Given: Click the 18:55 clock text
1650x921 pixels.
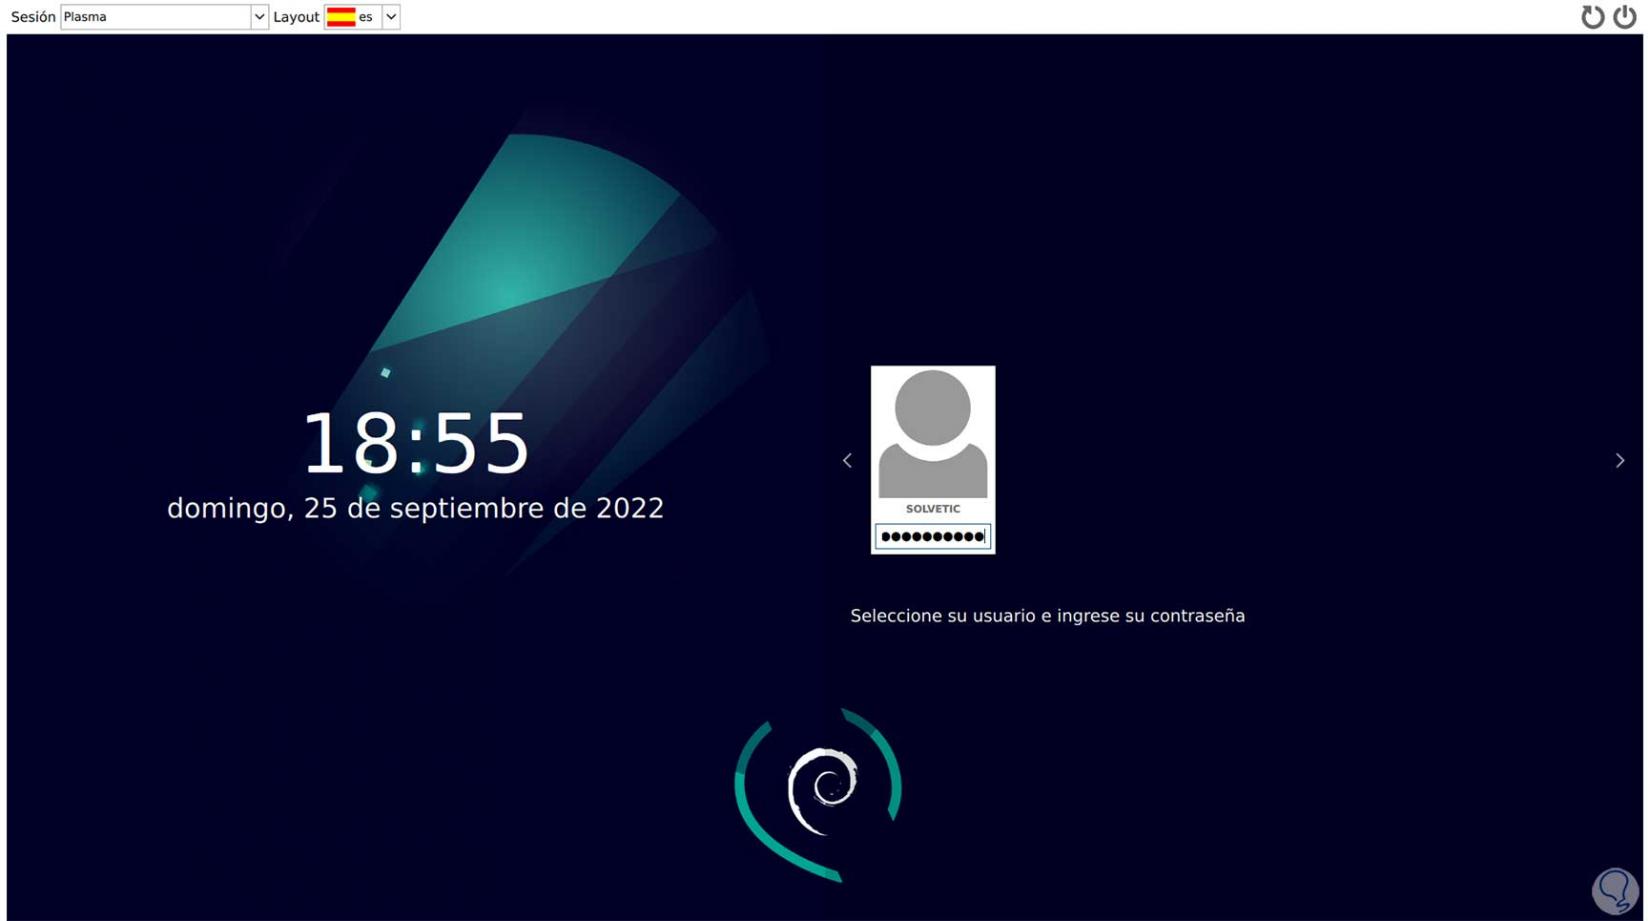Looking at the screenshot, I should 415,444.
